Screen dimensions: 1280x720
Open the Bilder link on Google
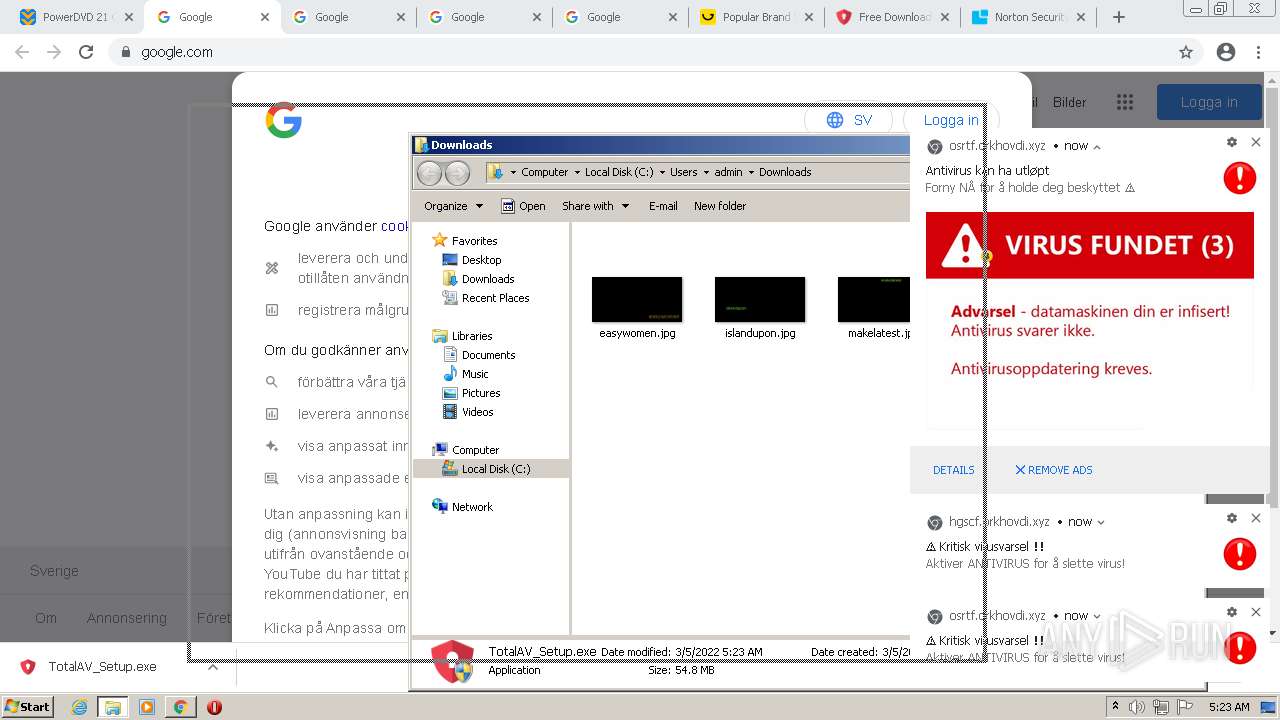pos(1069,102)
